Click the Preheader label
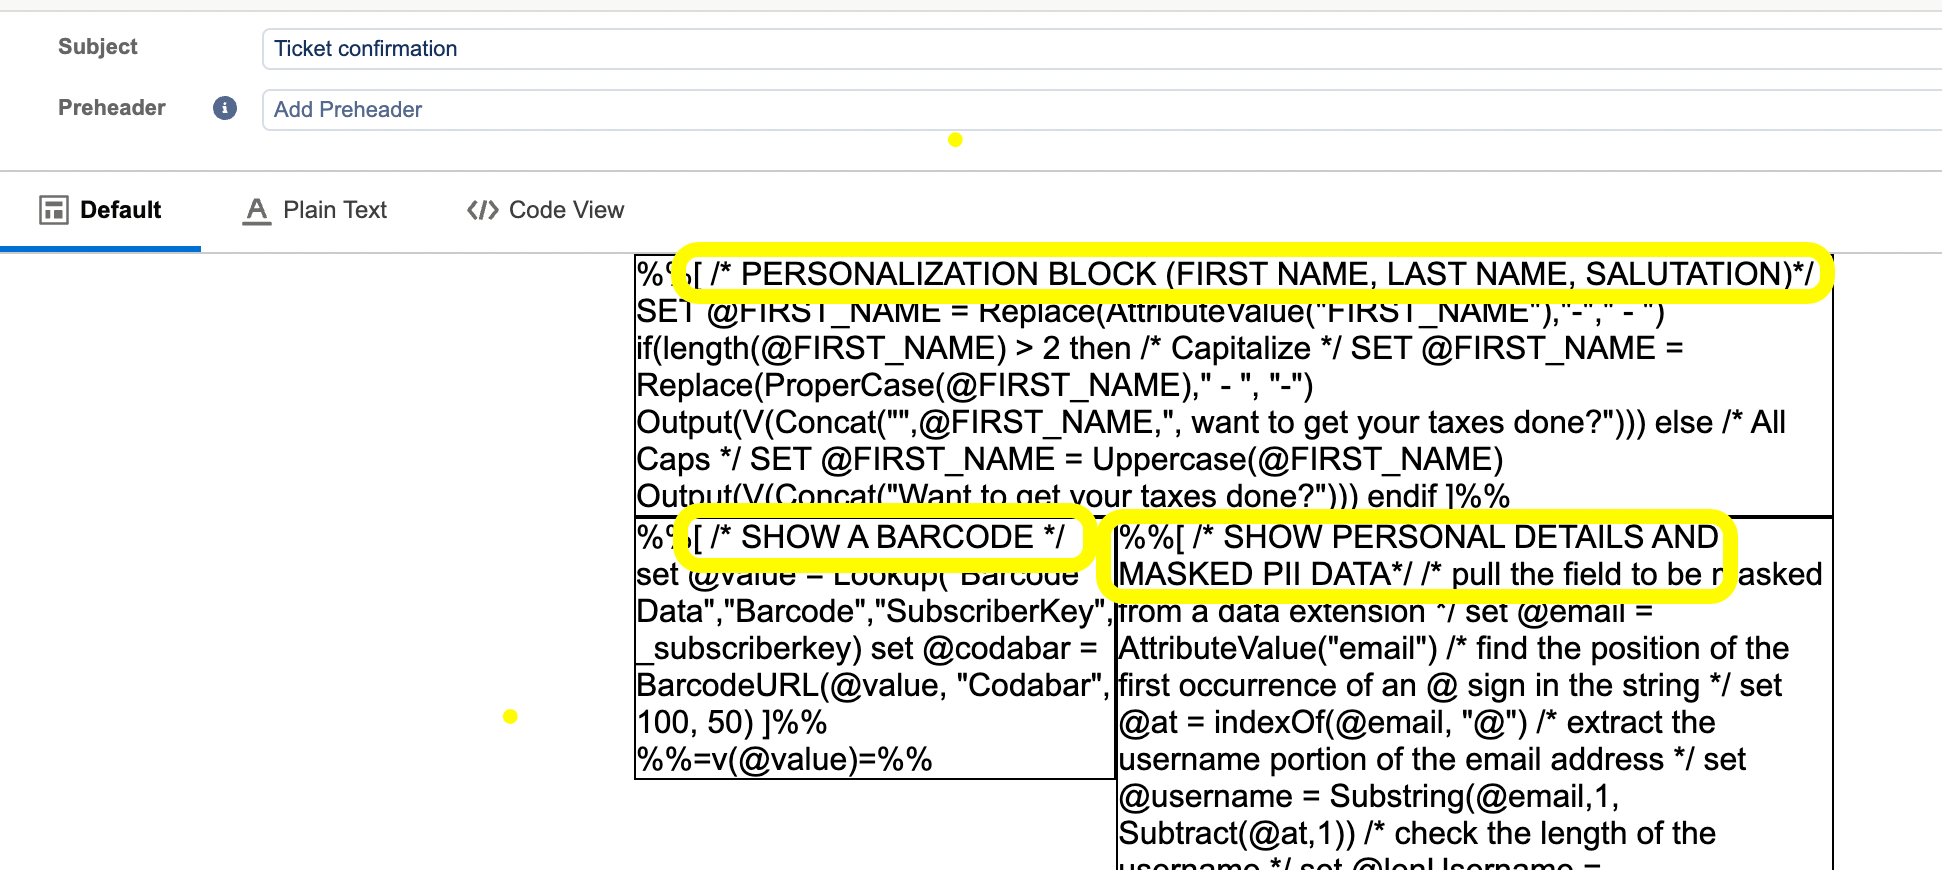The height and width of the screenshot is (870, 1942). (112, 108)
